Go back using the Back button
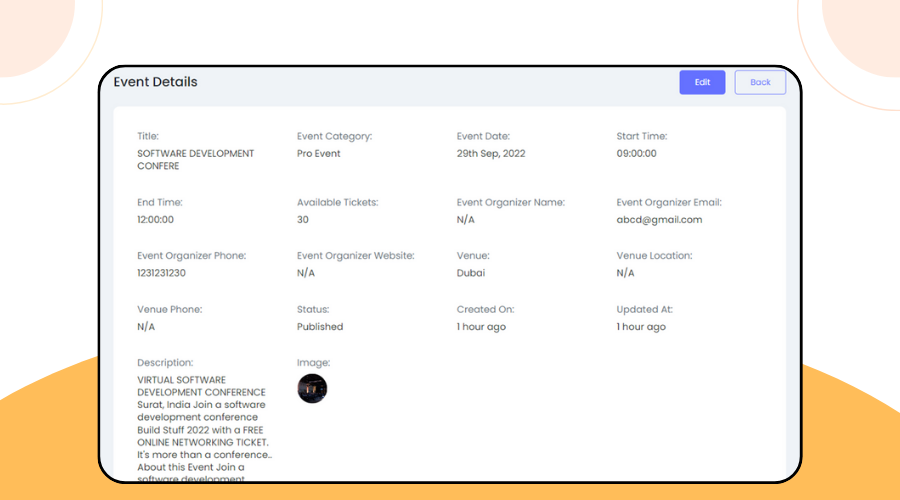Viewport: 900px width, 500px height. coord(760,82)
